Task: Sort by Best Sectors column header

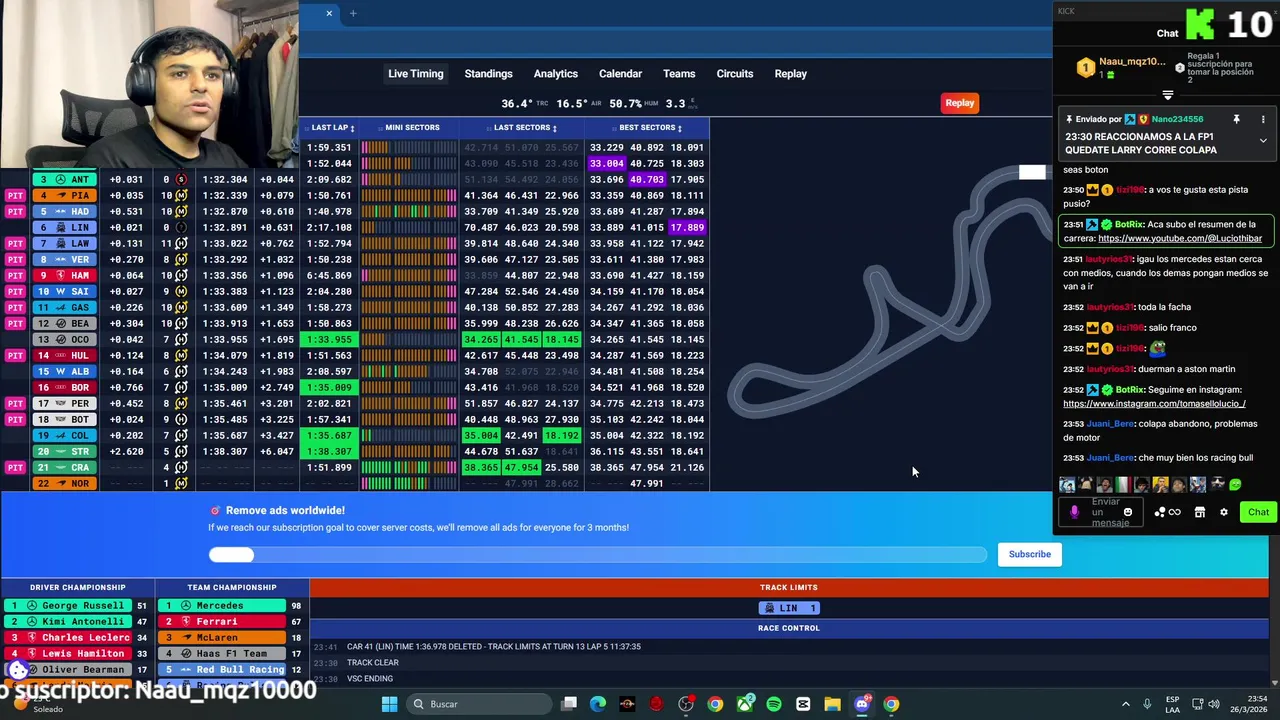Action: coord(647,127)
